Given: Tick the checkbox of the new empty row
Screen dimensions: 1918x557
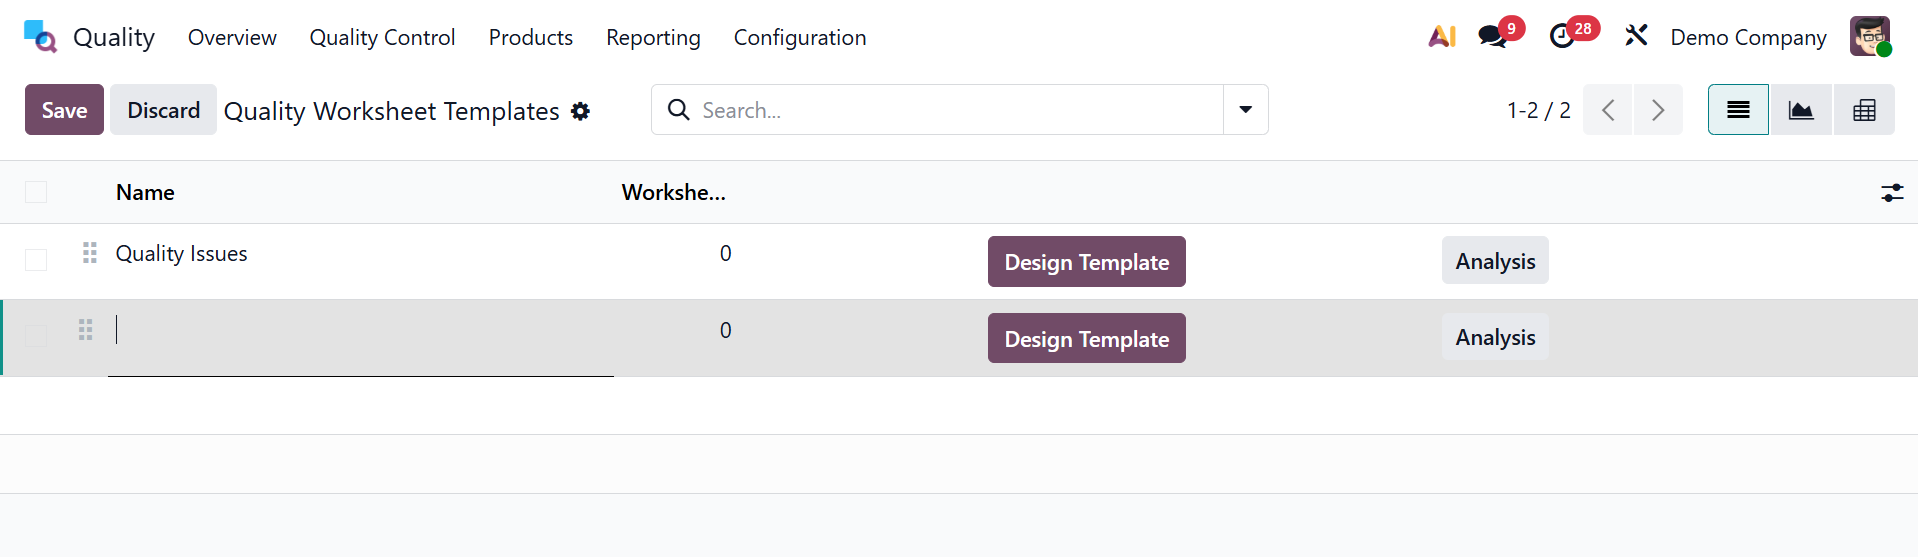Looking at the screenshot, I should [x=36, y=336].
